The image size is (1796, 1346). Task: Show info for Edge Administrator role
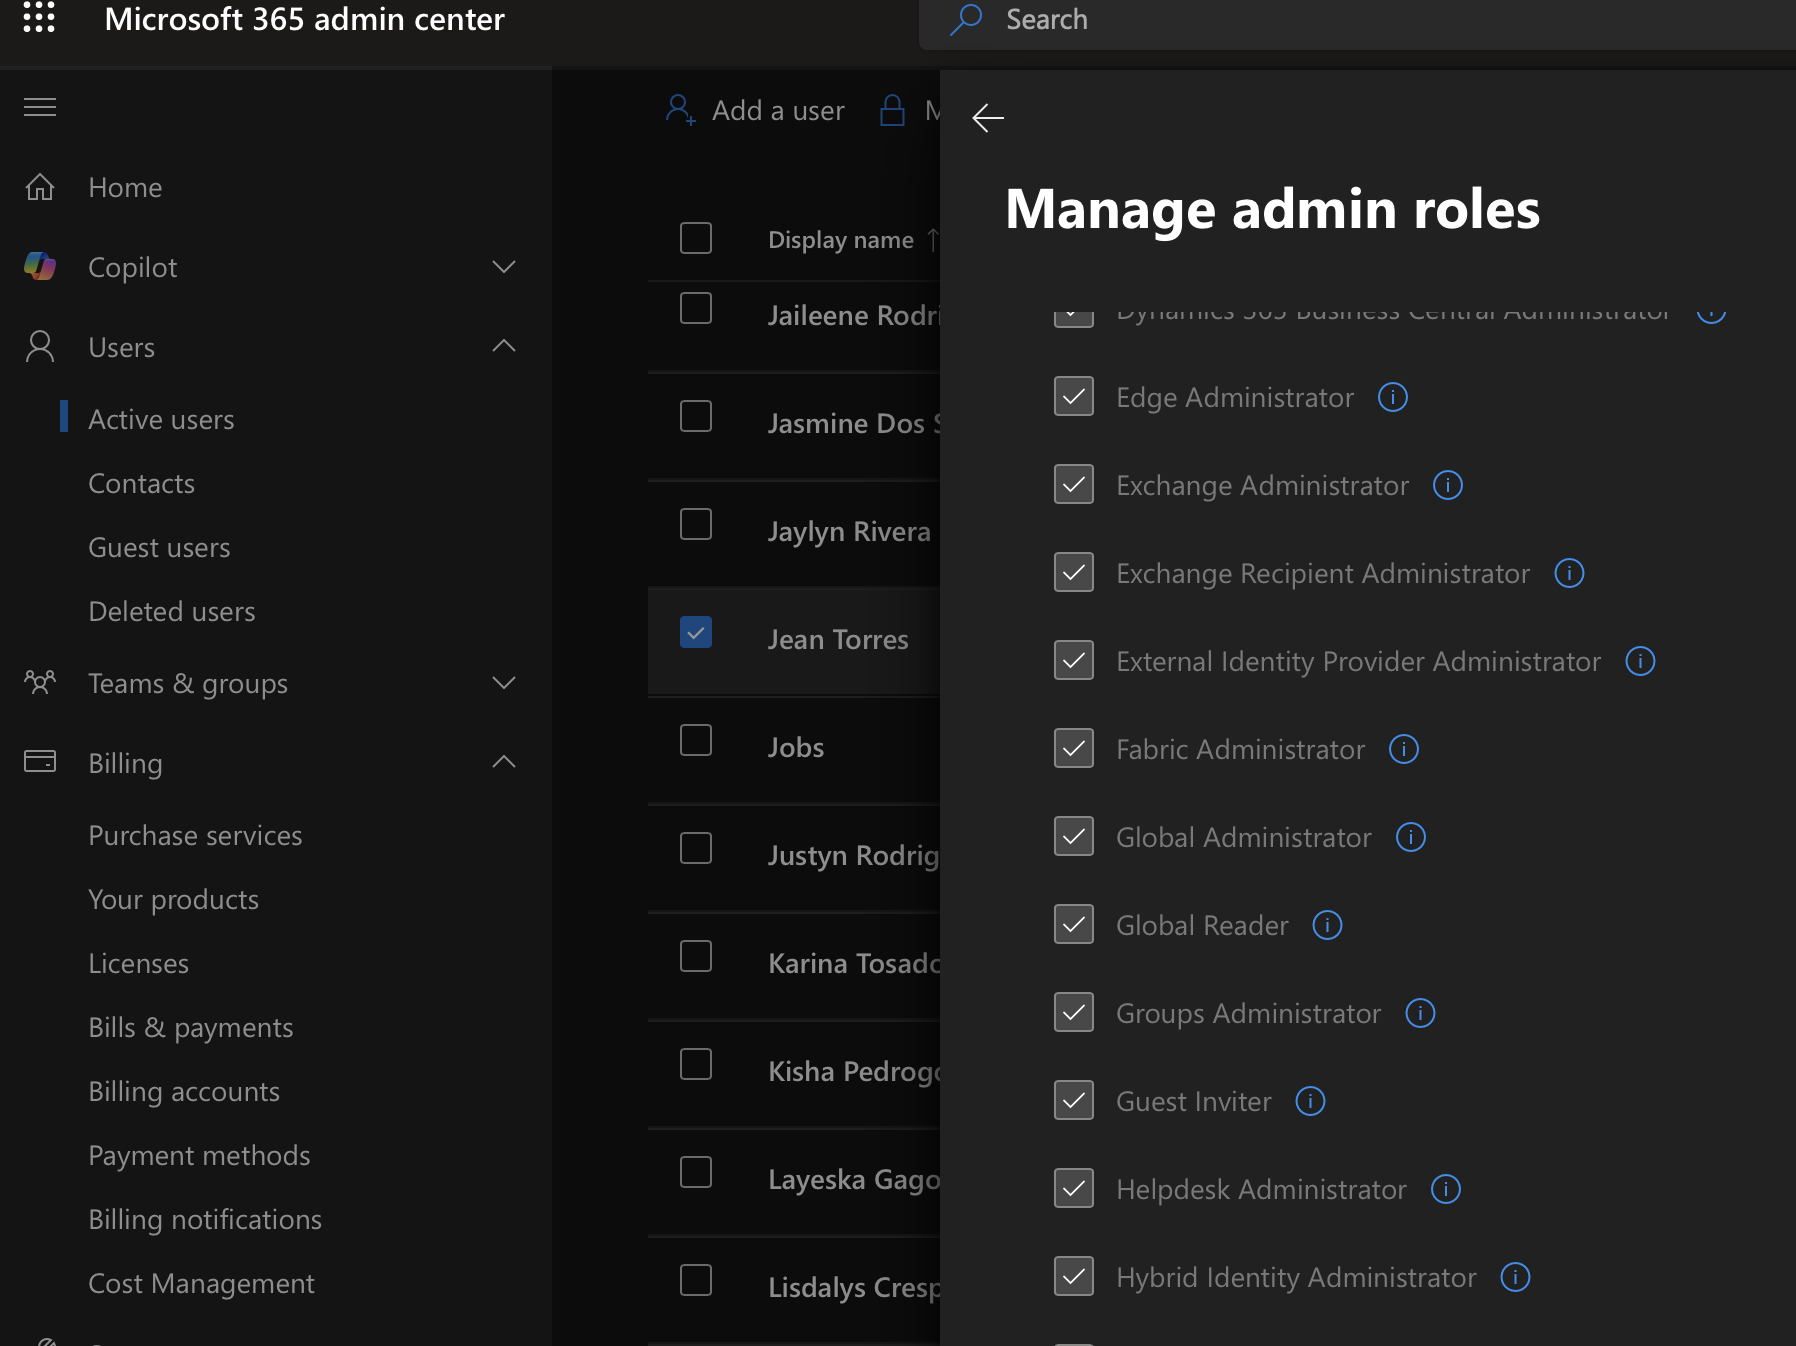1393,397
